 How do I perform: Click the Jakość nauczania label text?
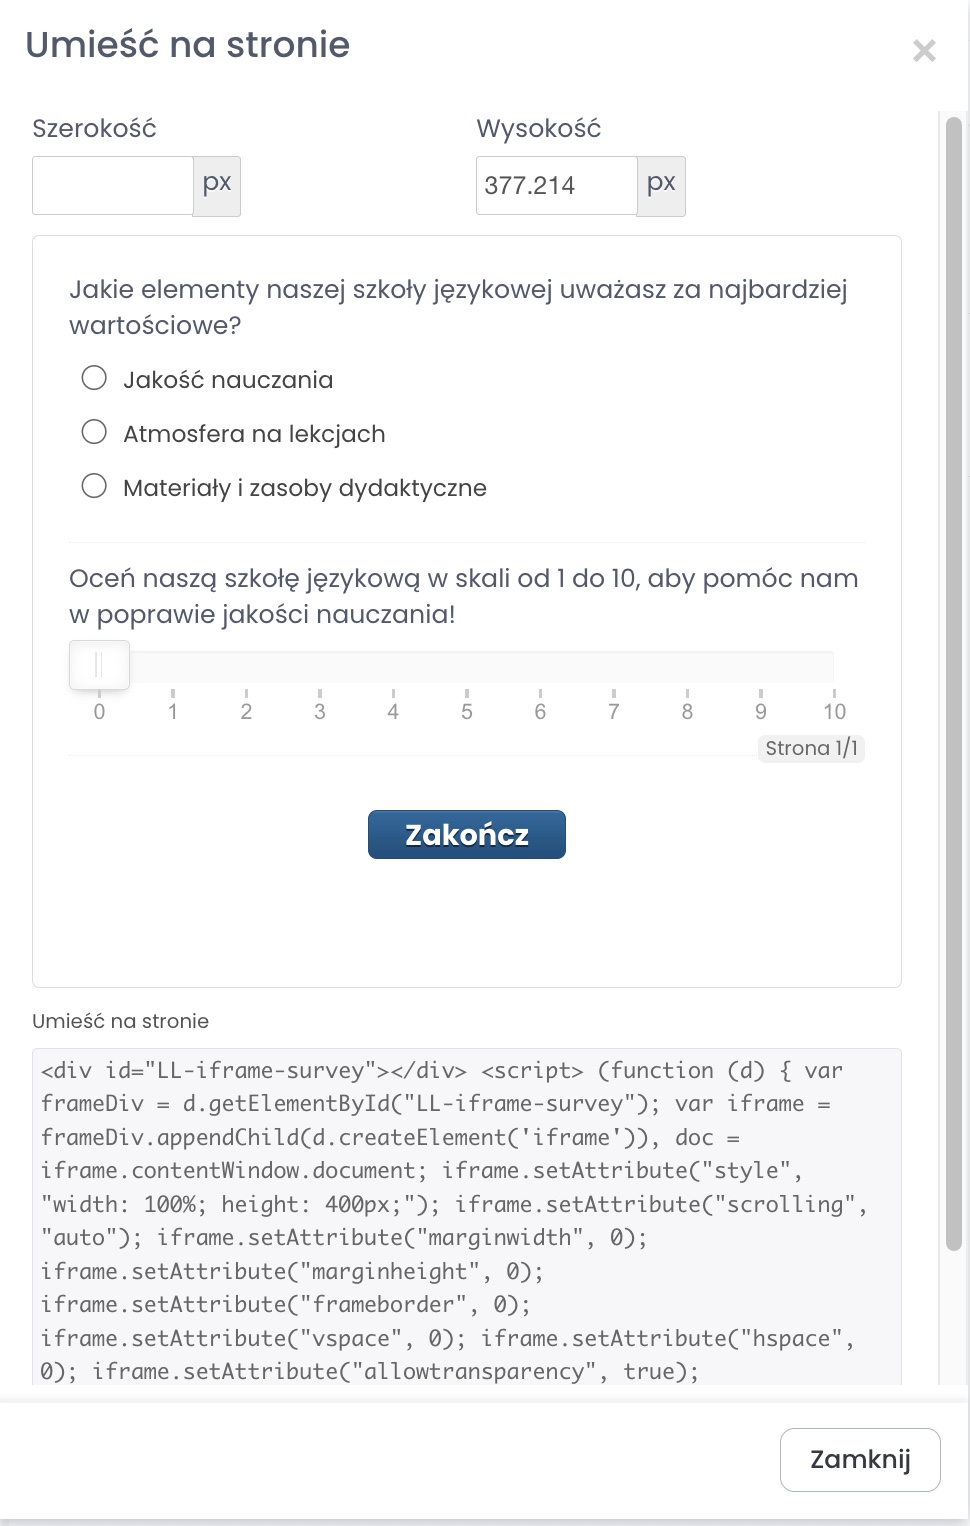[228, 380]
